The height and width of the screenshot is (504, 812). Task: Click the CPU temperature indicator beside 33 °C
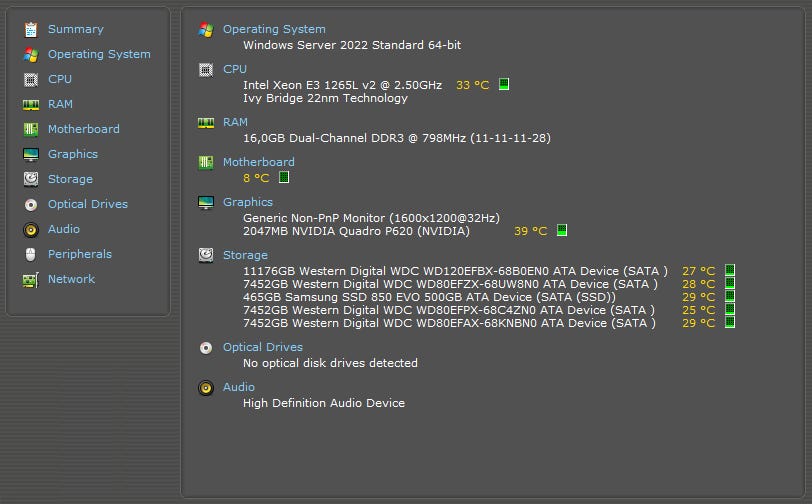pos(504,85)
